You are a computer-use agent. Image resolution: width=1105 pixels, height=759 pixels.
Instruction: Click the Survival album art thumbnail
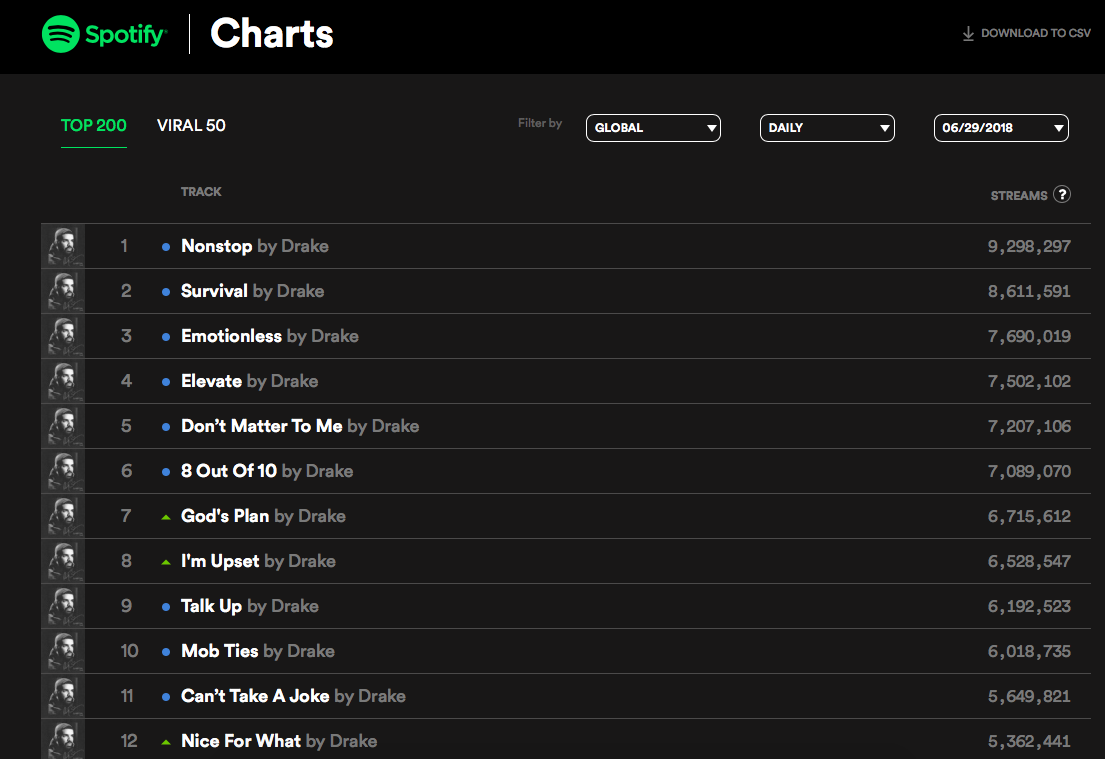tap(63, 291)
